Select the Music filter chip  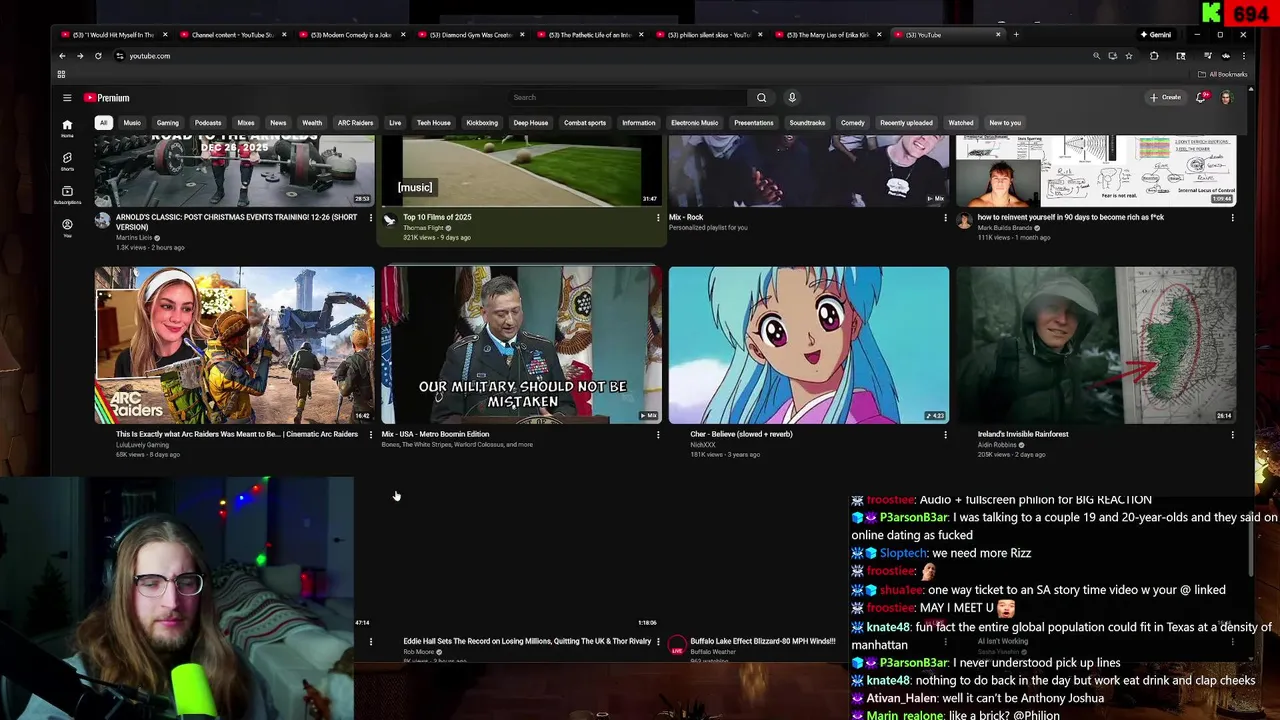pyautogui.click(x=132, y=123)
